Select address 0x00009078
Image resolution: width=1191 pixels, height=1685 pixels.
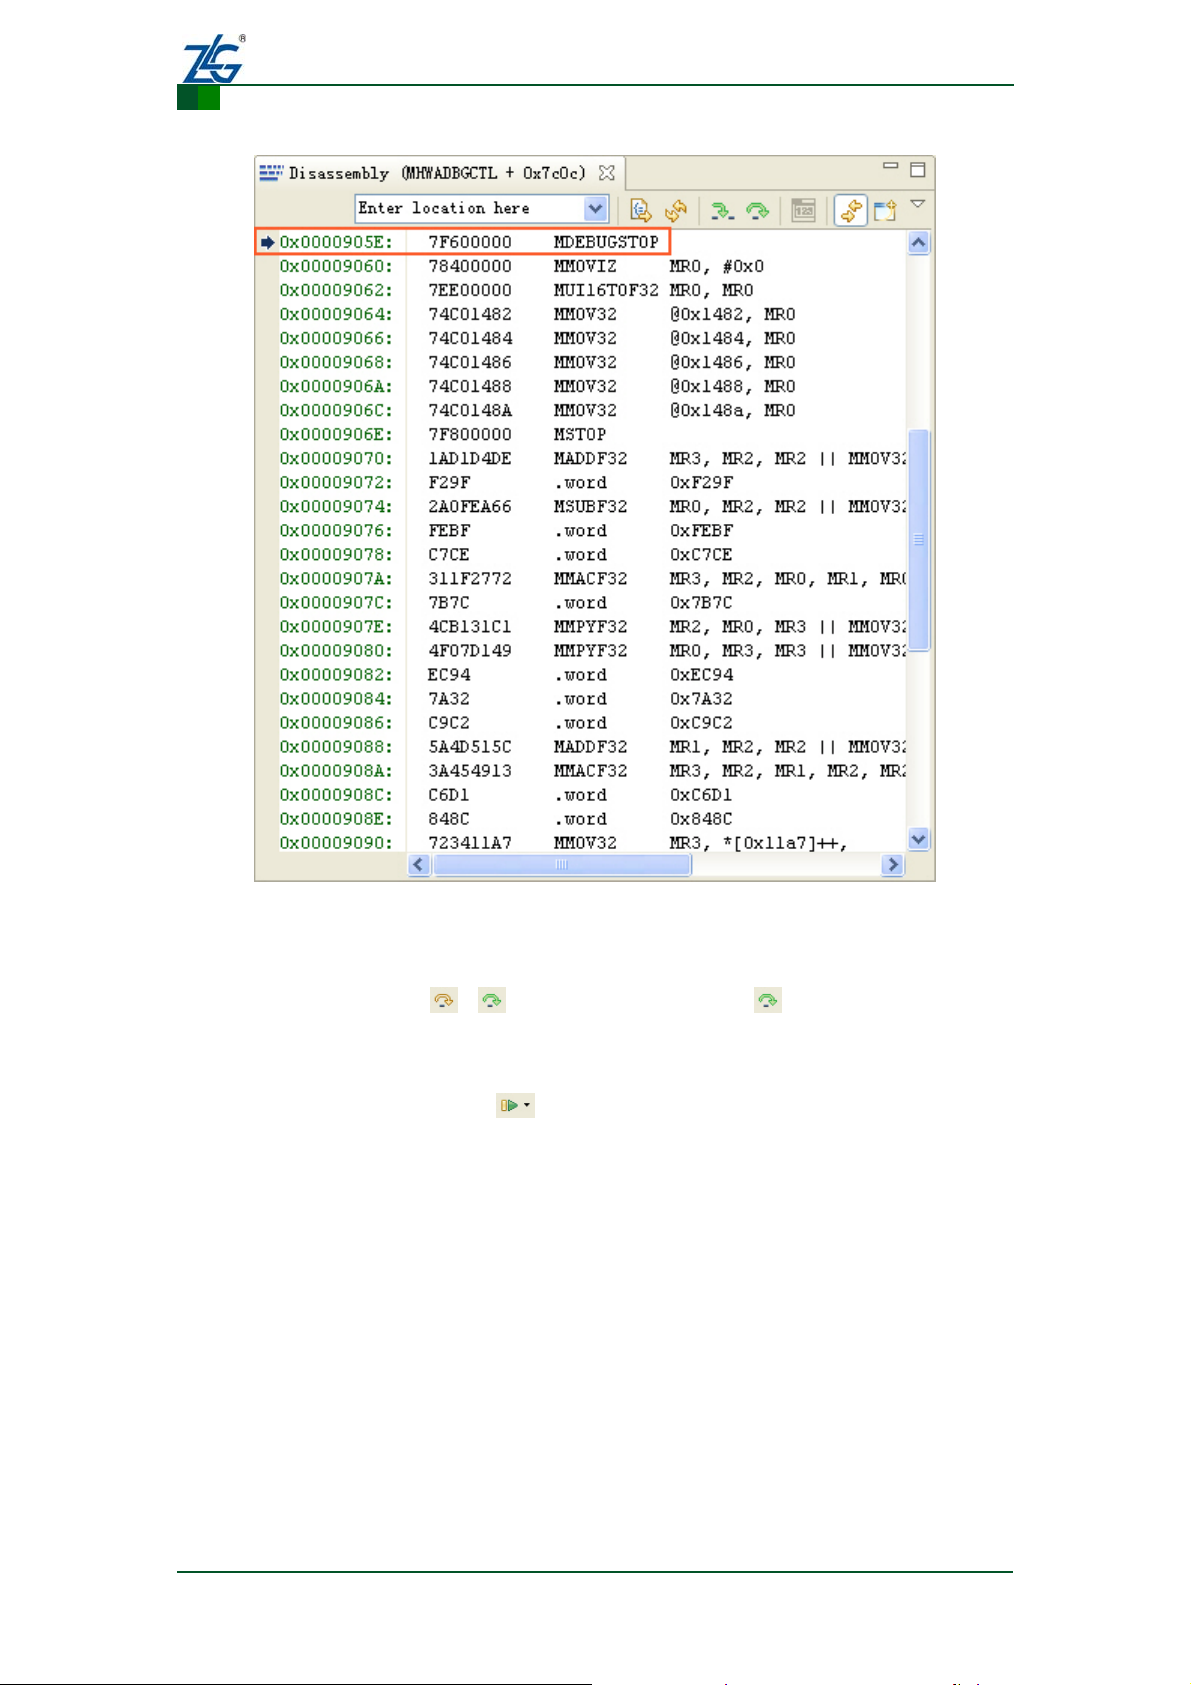click(336, 554)
